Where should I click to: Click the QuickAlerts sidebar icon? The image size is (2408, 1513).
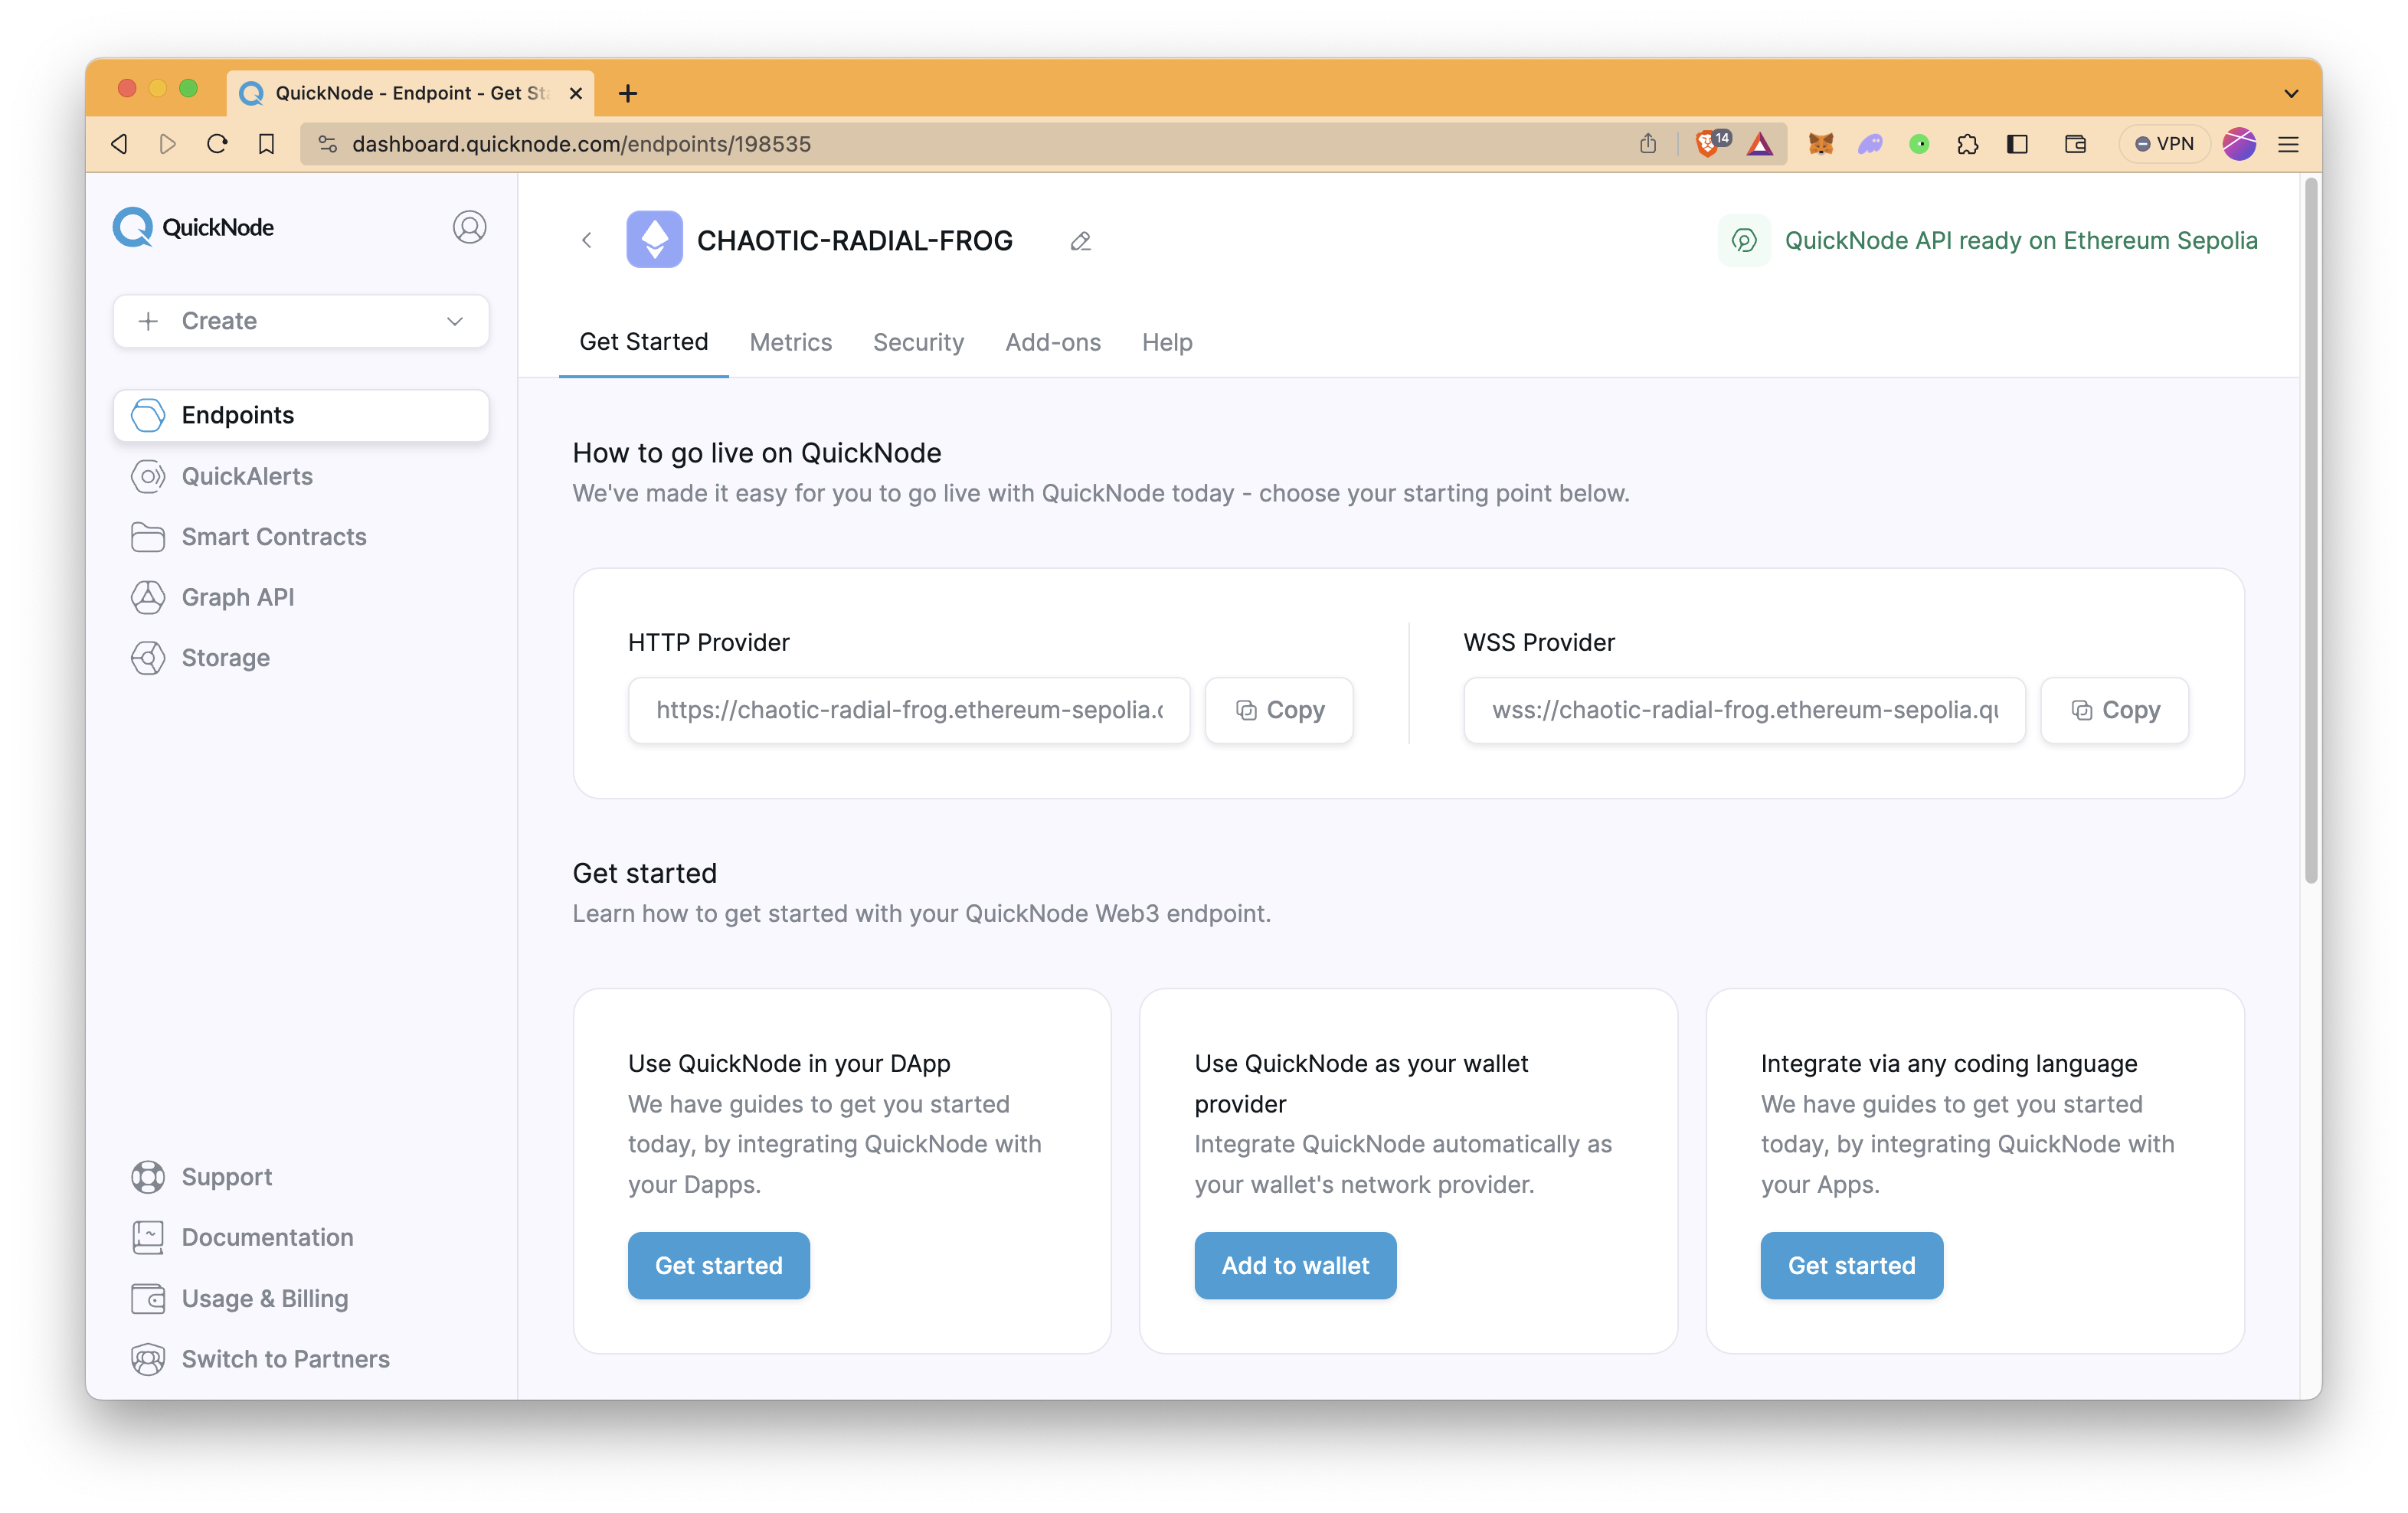[x=148, y=476]
